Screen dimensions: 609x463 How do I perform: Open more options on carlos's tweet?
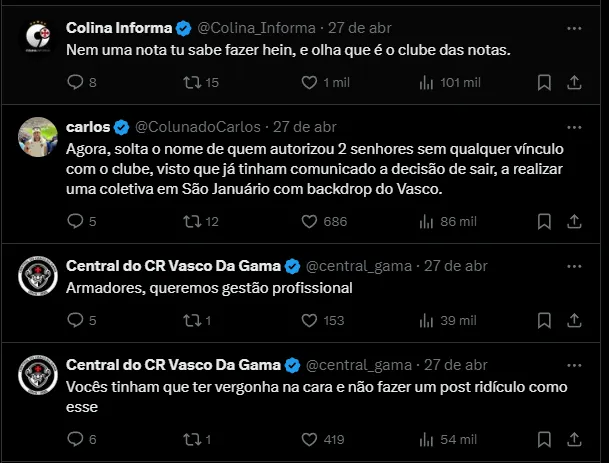[x=573, y=127]
